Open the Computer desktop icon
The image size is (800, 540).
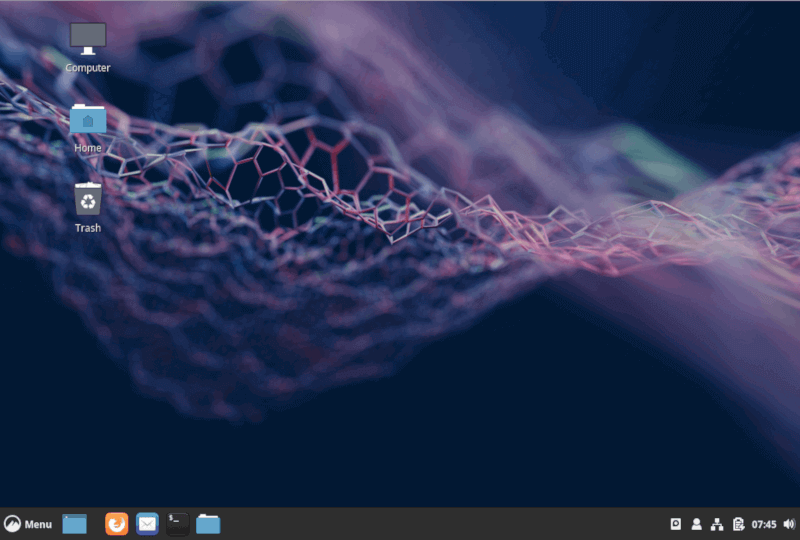(x=87, y=39)
